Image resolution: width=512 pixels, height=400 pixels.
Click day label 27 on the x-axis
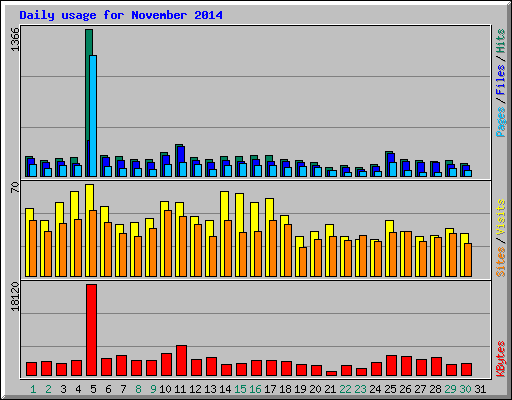pos(420,389)
